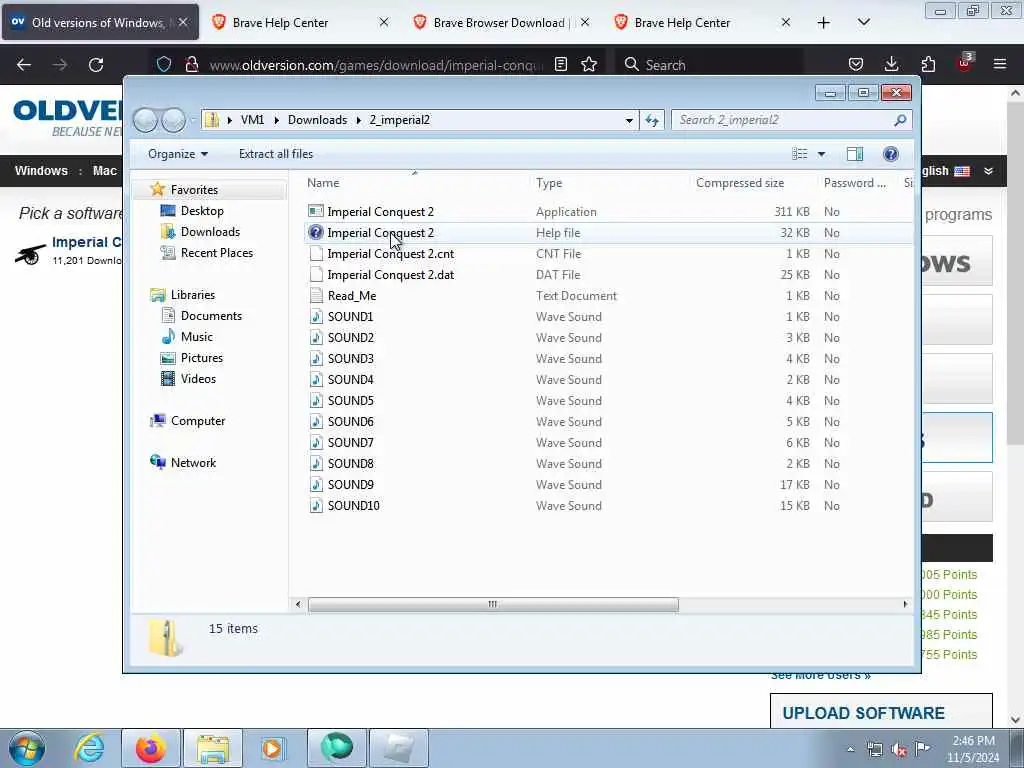Select Computer in navigation pane
1024x768 pixels.
click(x=198, y=421)
